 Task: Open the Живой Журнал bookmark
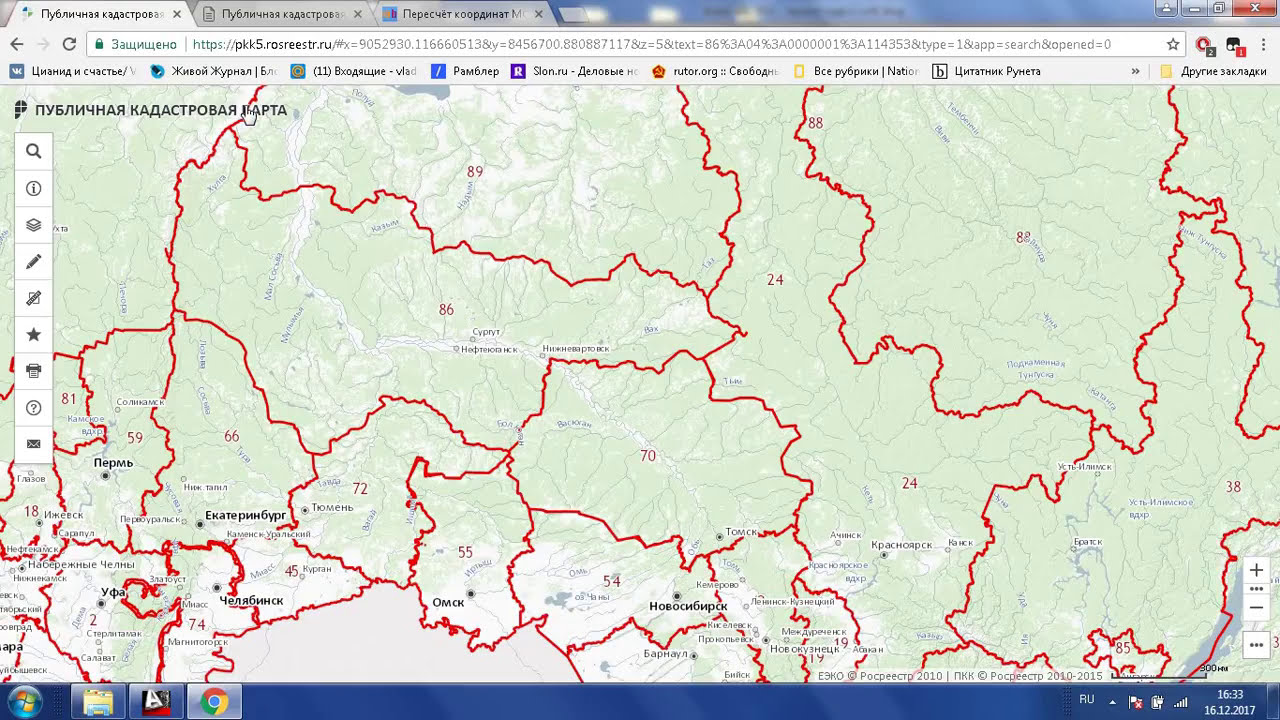(214, 71)
